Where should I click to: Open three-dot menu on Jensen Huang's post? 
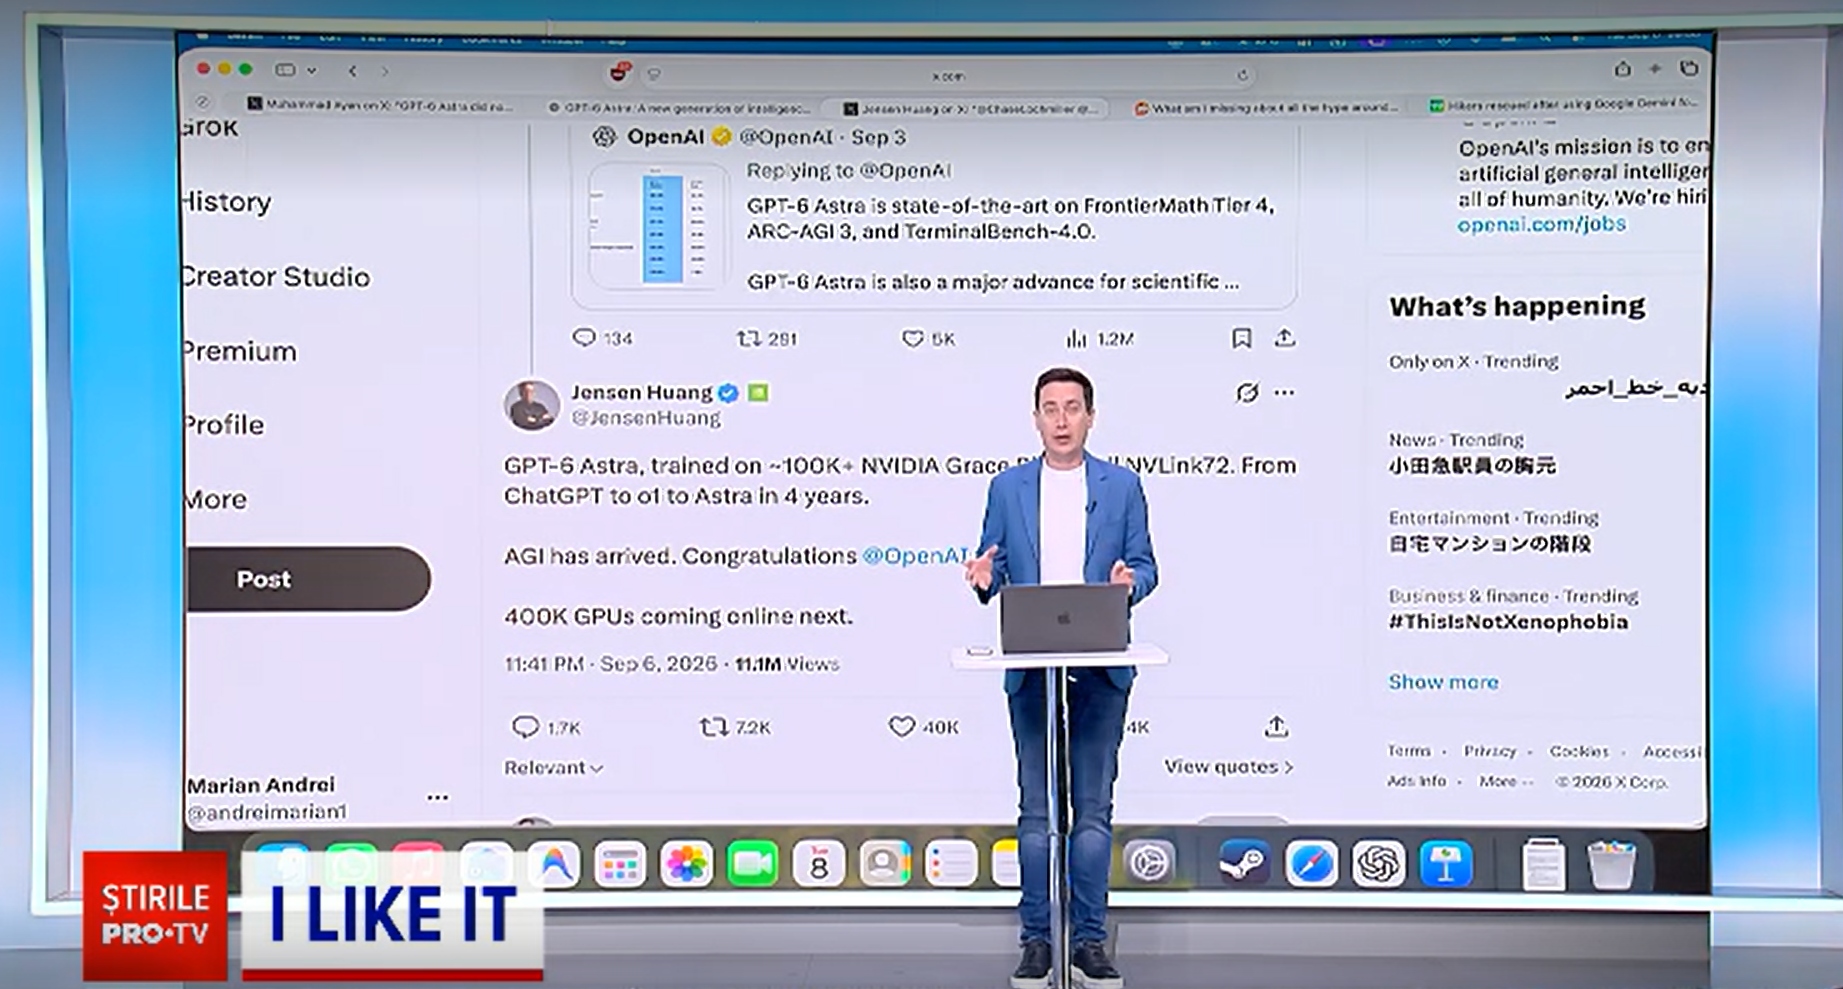[1284, 392]
